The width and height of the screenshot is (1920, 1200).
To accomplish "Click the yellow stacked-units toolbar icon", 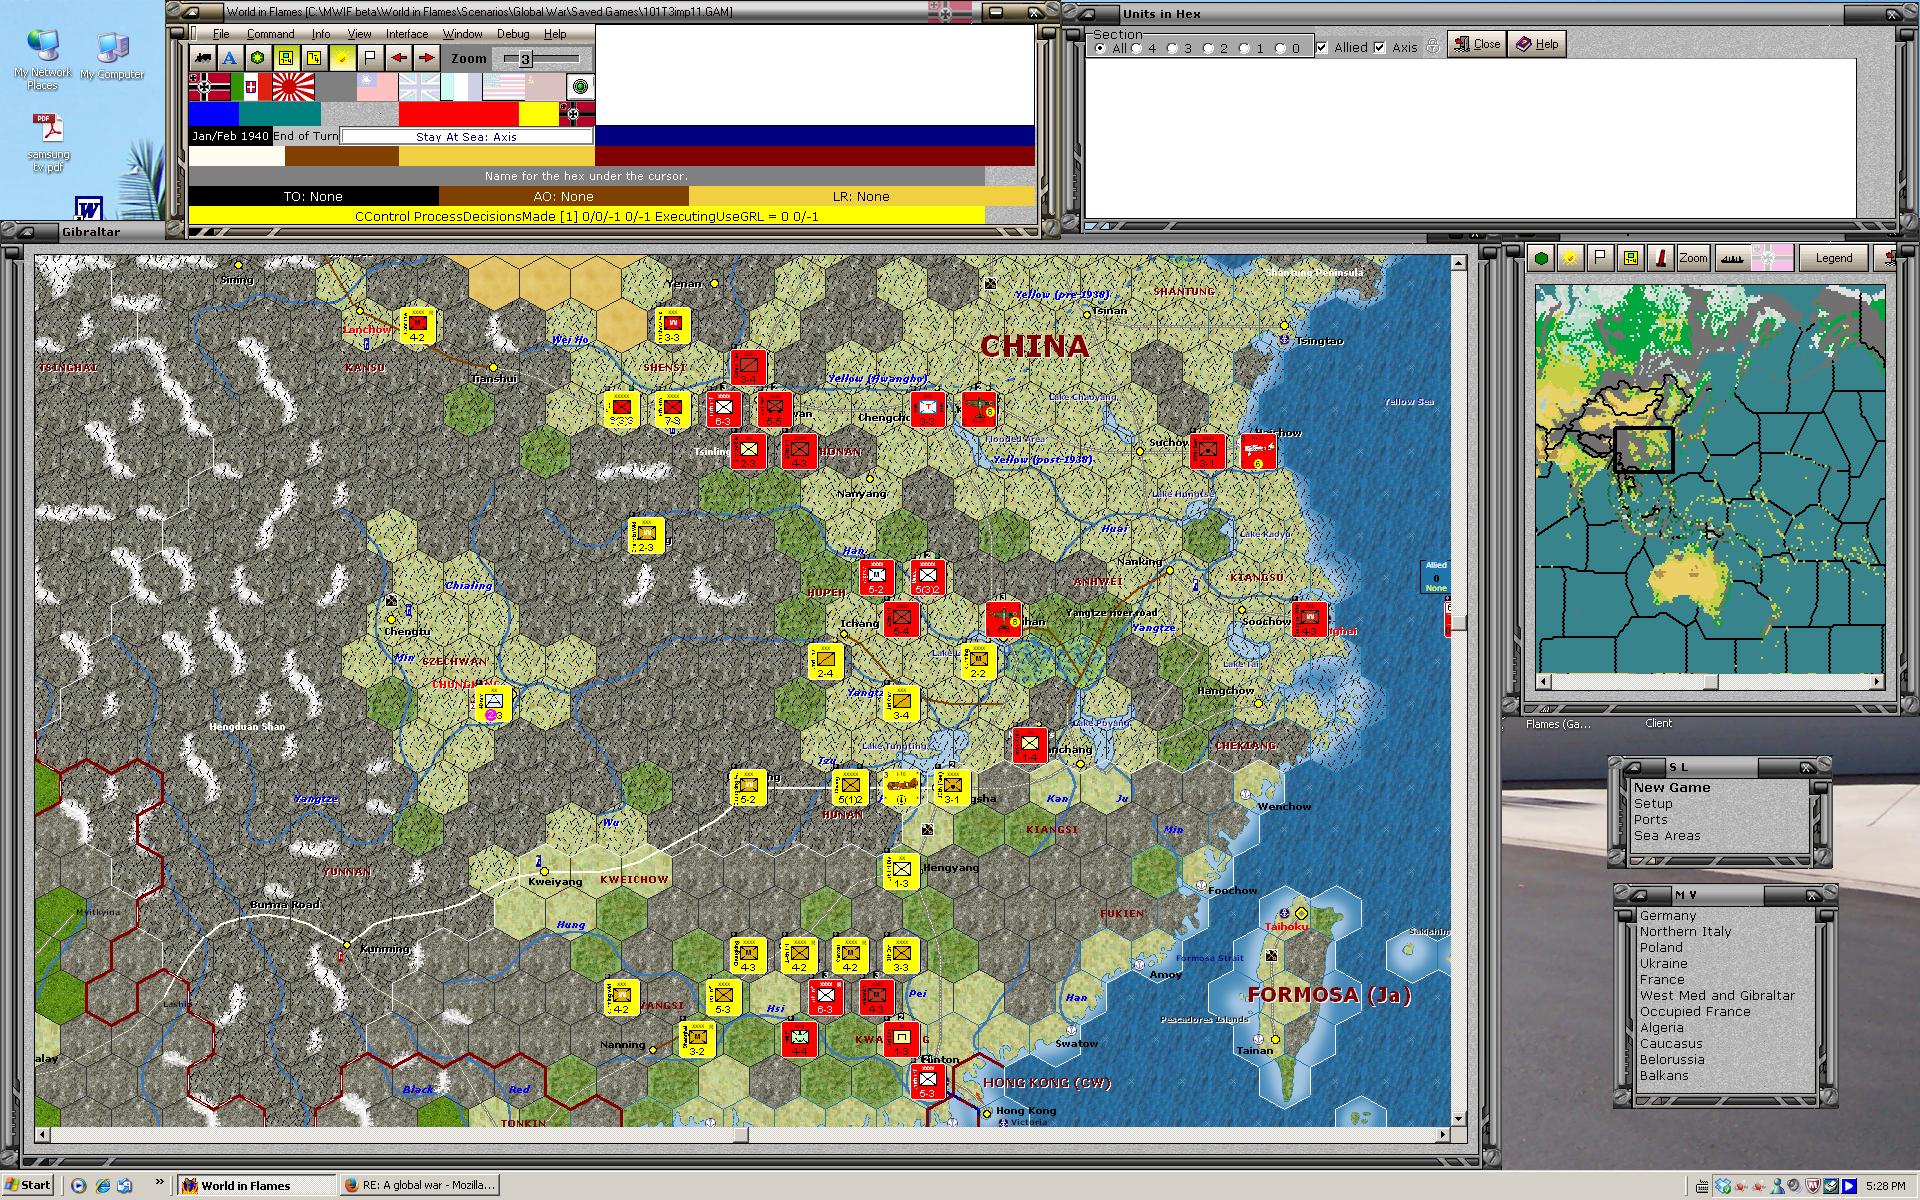I will point(314,58).
